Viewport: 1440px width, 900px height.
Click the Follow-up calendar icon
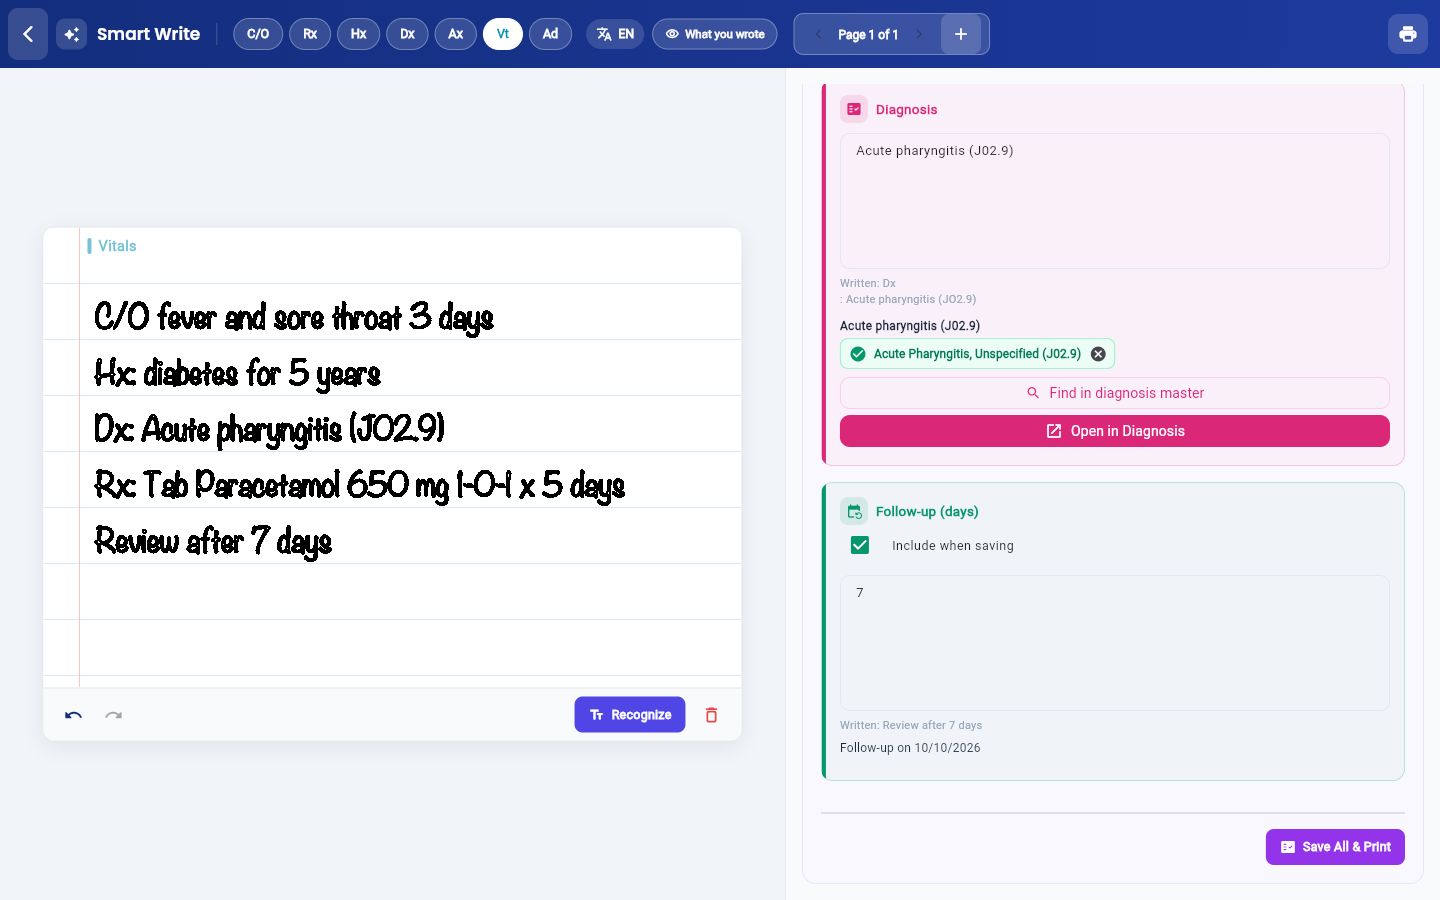pos(854,512)
